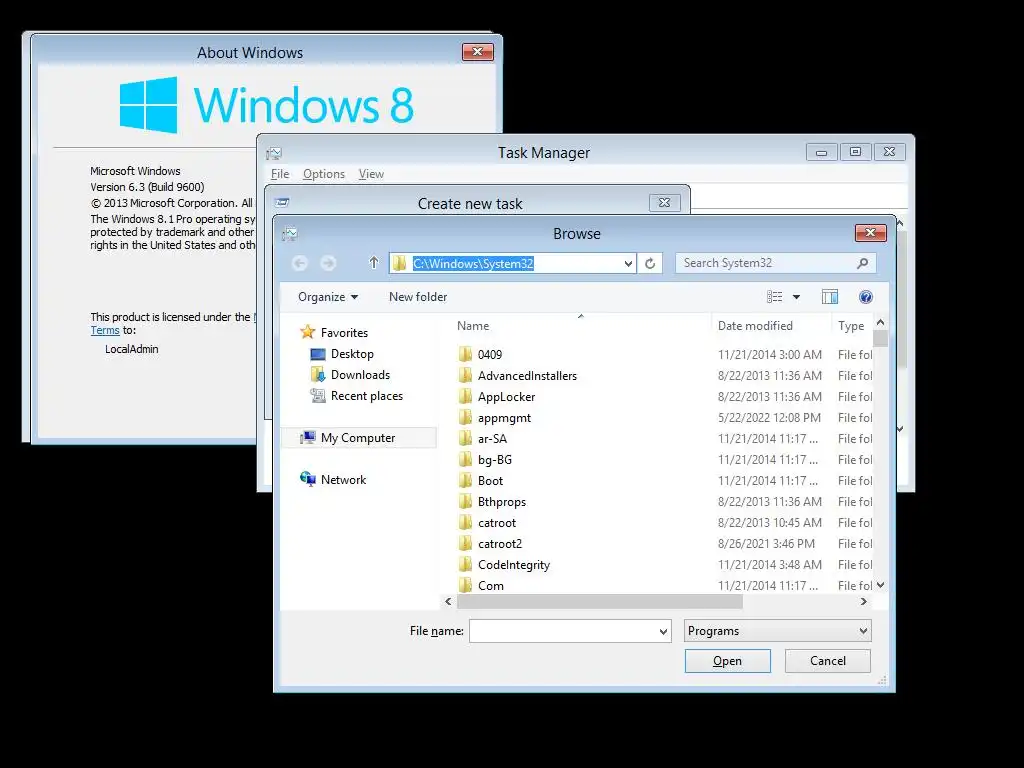Select the AdvancedInstallers folder name
1024x768 pixels.
pos(528,376)
